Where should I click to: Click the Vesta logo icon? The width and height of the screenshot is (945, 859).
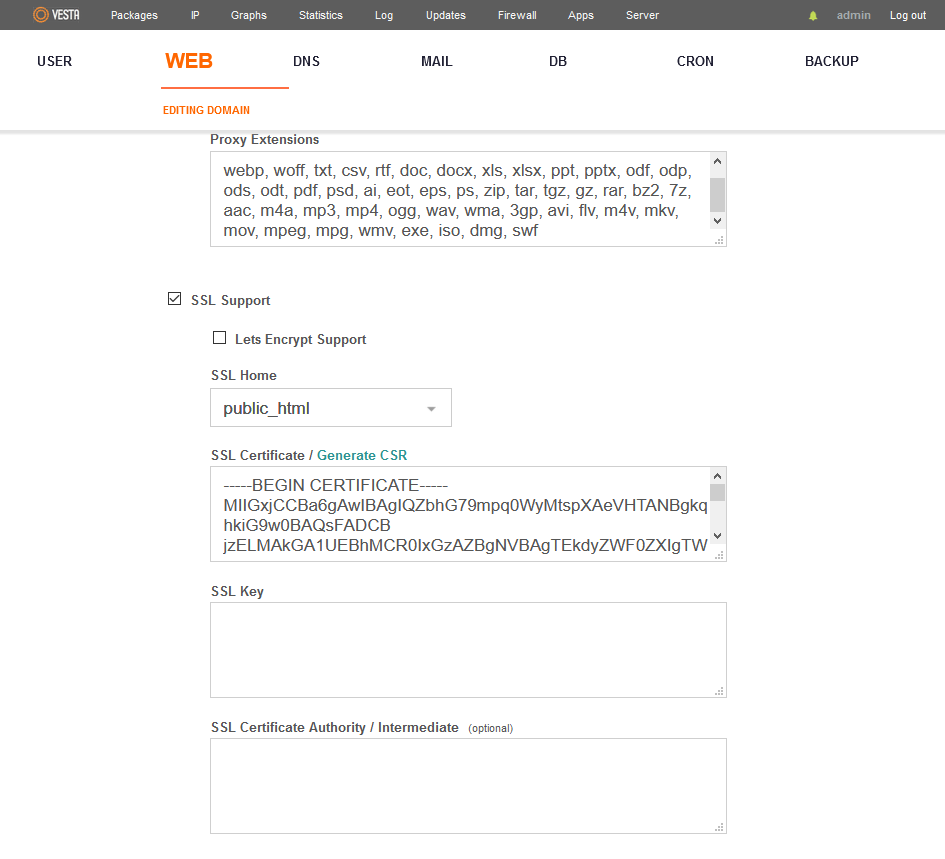coord(41,15)
